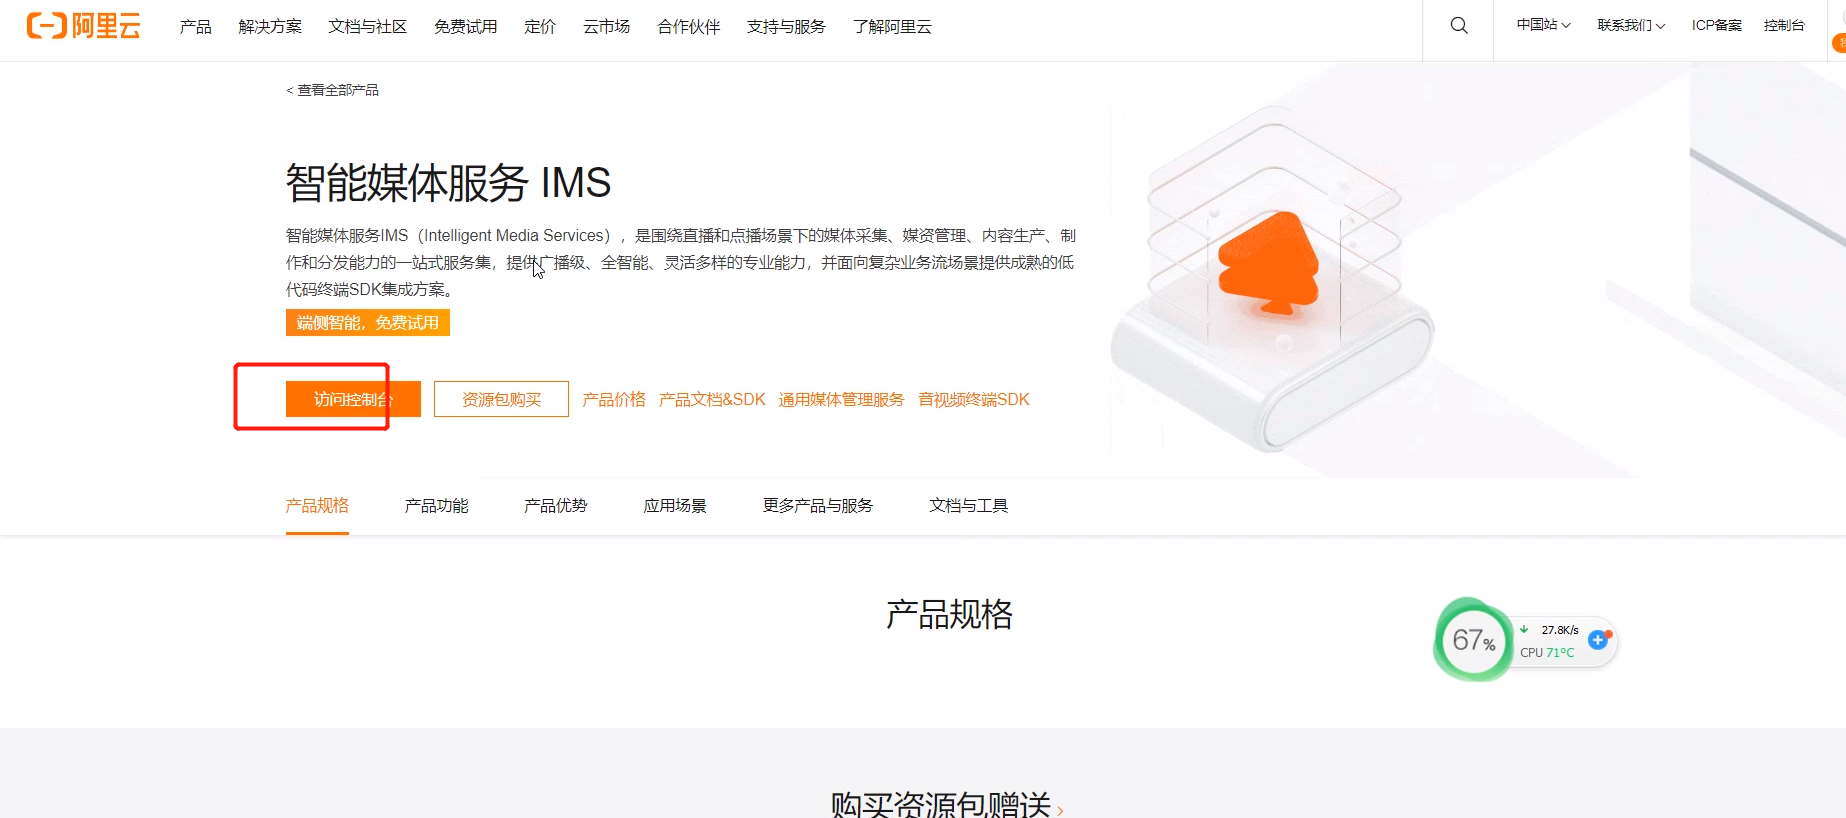Select the 产品规格 tab
1846x818 pixels.
click(x=317, y=506)
